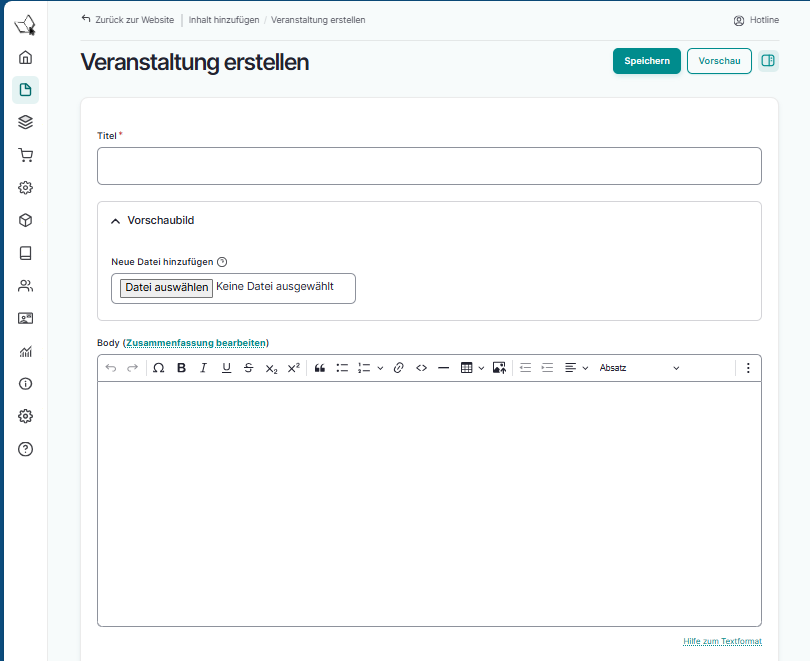Go to Inhalt hinzufügen breadcrumb
This screenshot has width=810, height=661.
point(223,20)
